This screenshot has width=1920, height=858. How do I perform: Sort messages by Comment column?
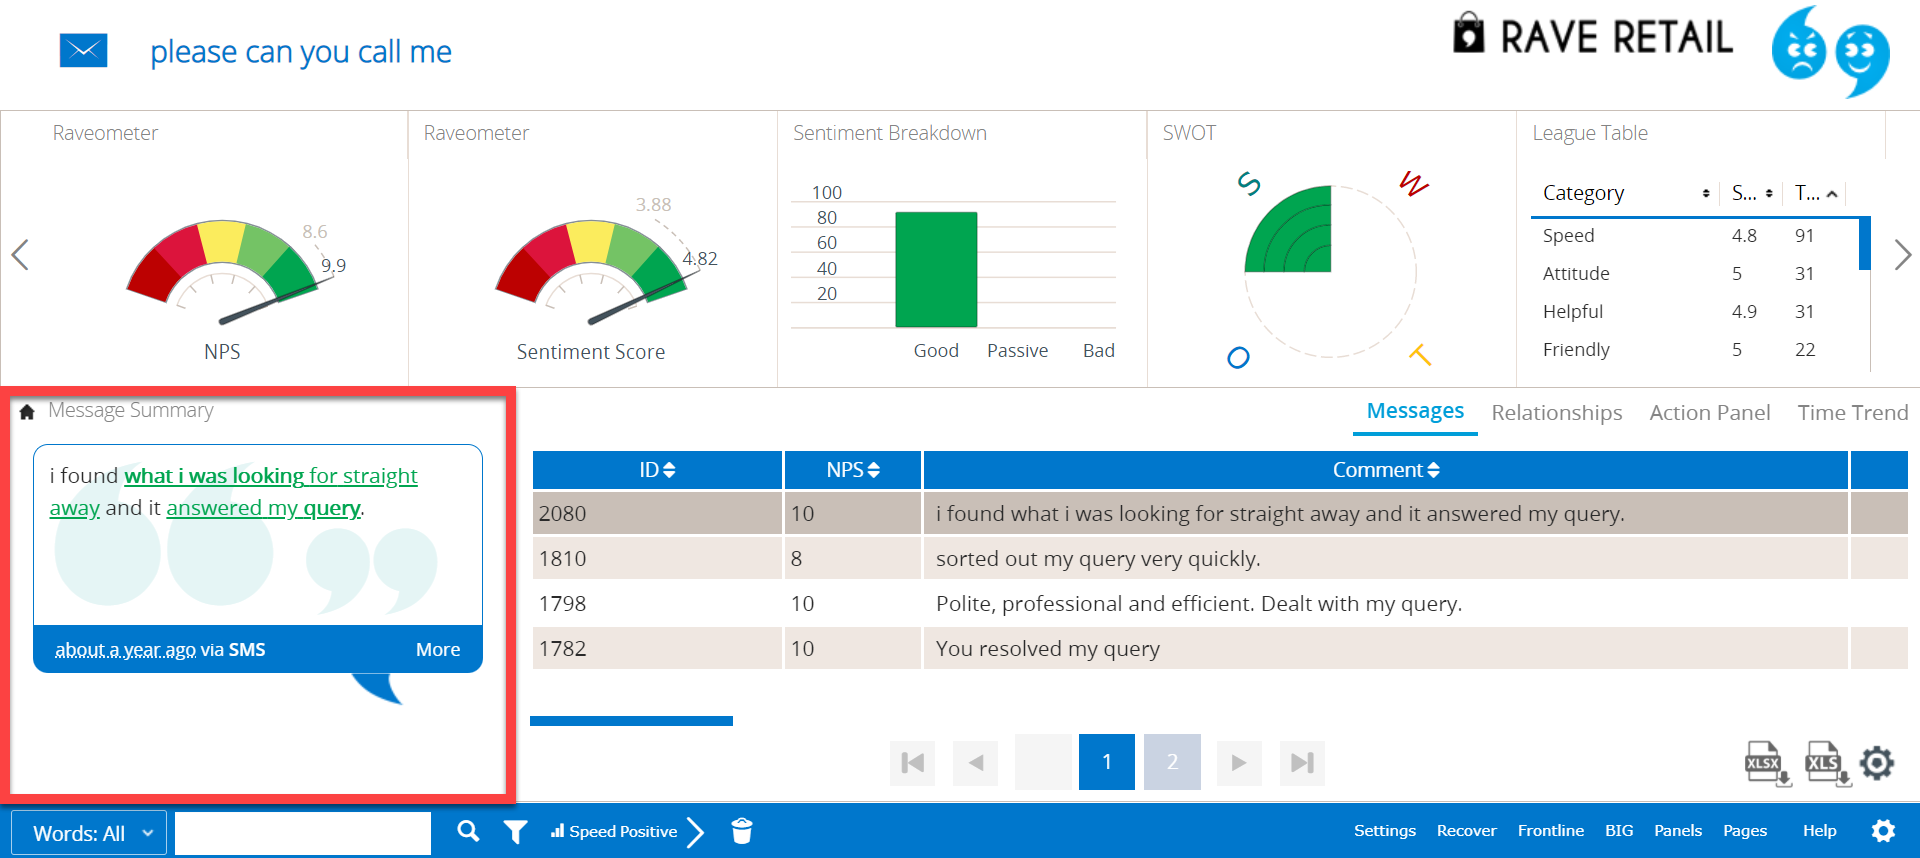(1385, 470)
